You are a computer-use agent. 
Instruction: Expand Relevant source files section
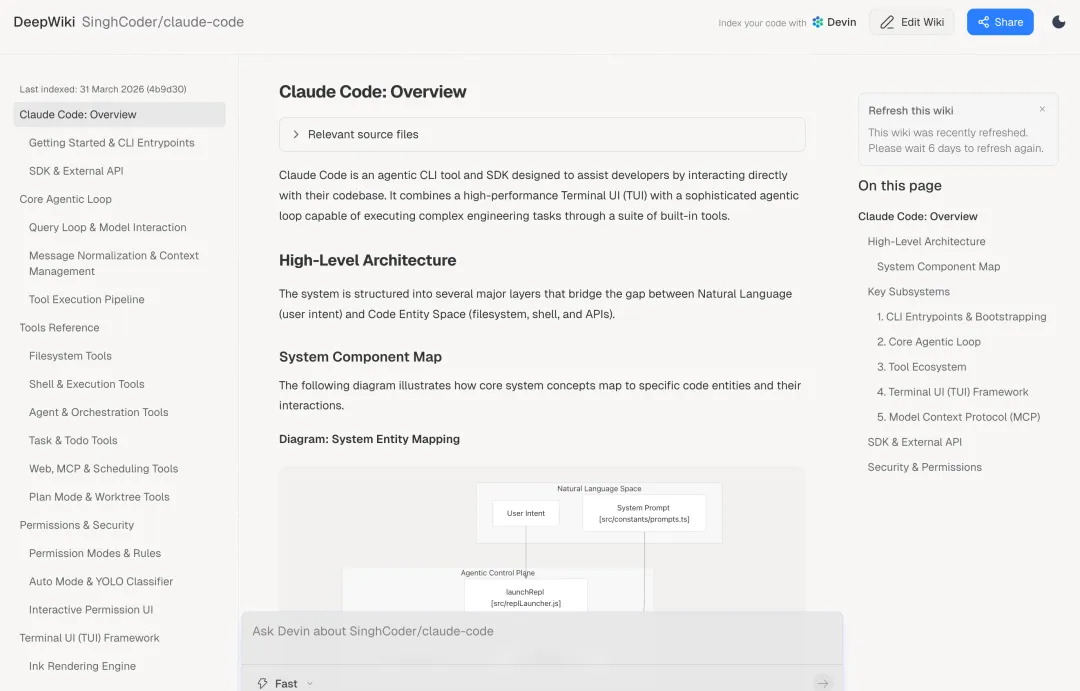296,134
